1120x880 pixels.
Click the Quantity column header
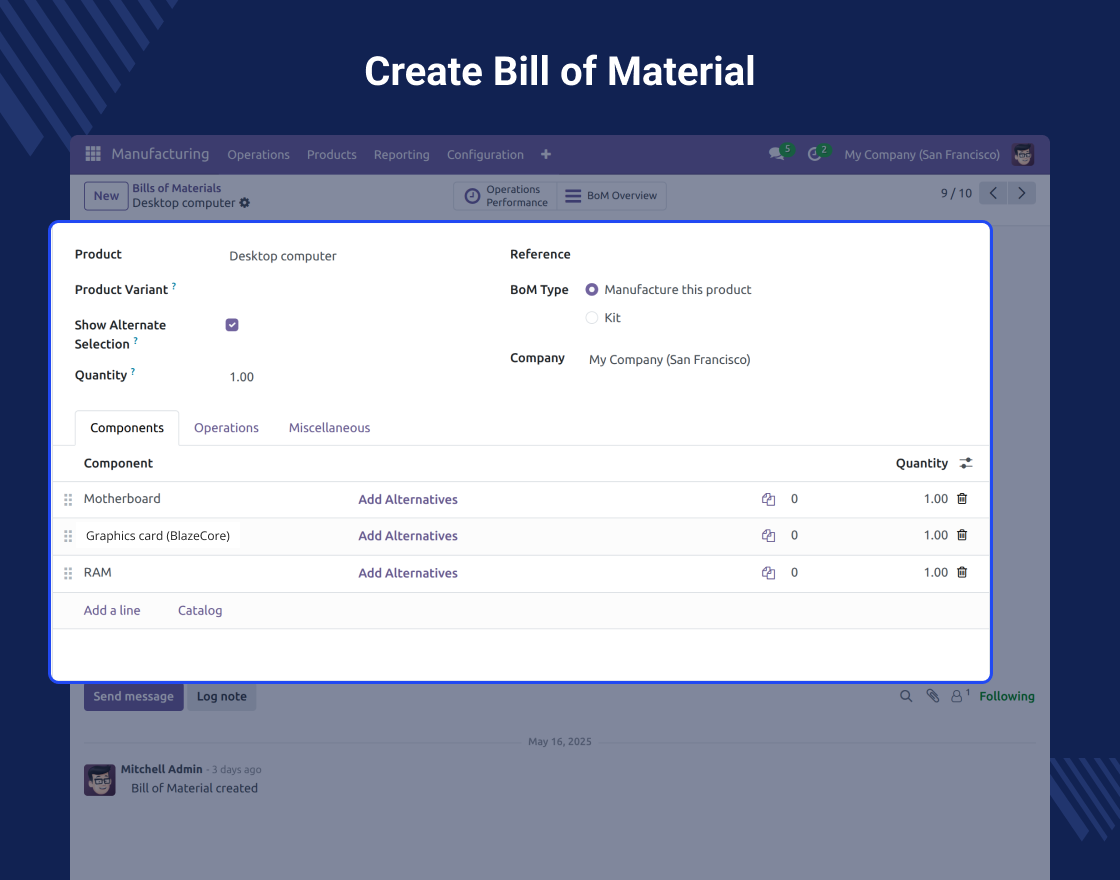coord(921,463)
